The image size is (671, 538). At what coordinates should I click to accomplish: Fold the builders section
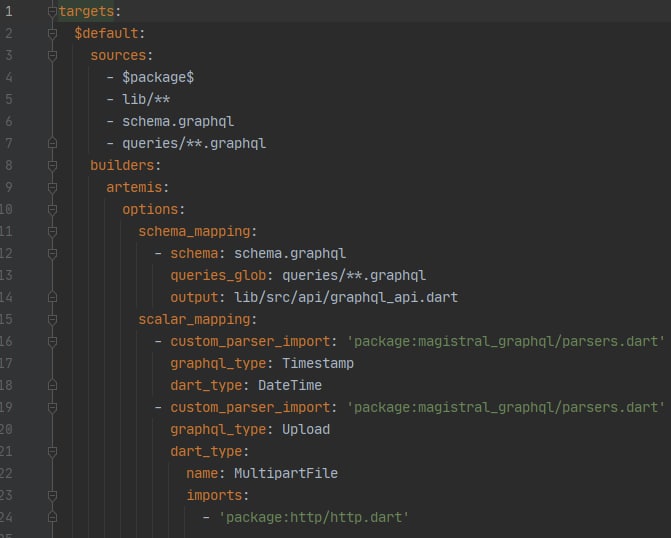pyautogui.click(x=52, y=166)
